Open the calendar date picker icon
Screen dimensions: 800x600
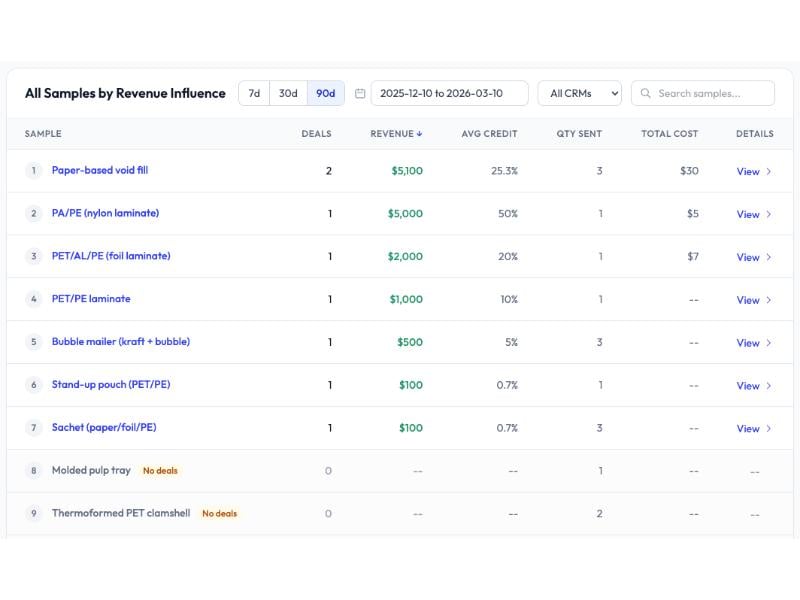click(359, 92)
